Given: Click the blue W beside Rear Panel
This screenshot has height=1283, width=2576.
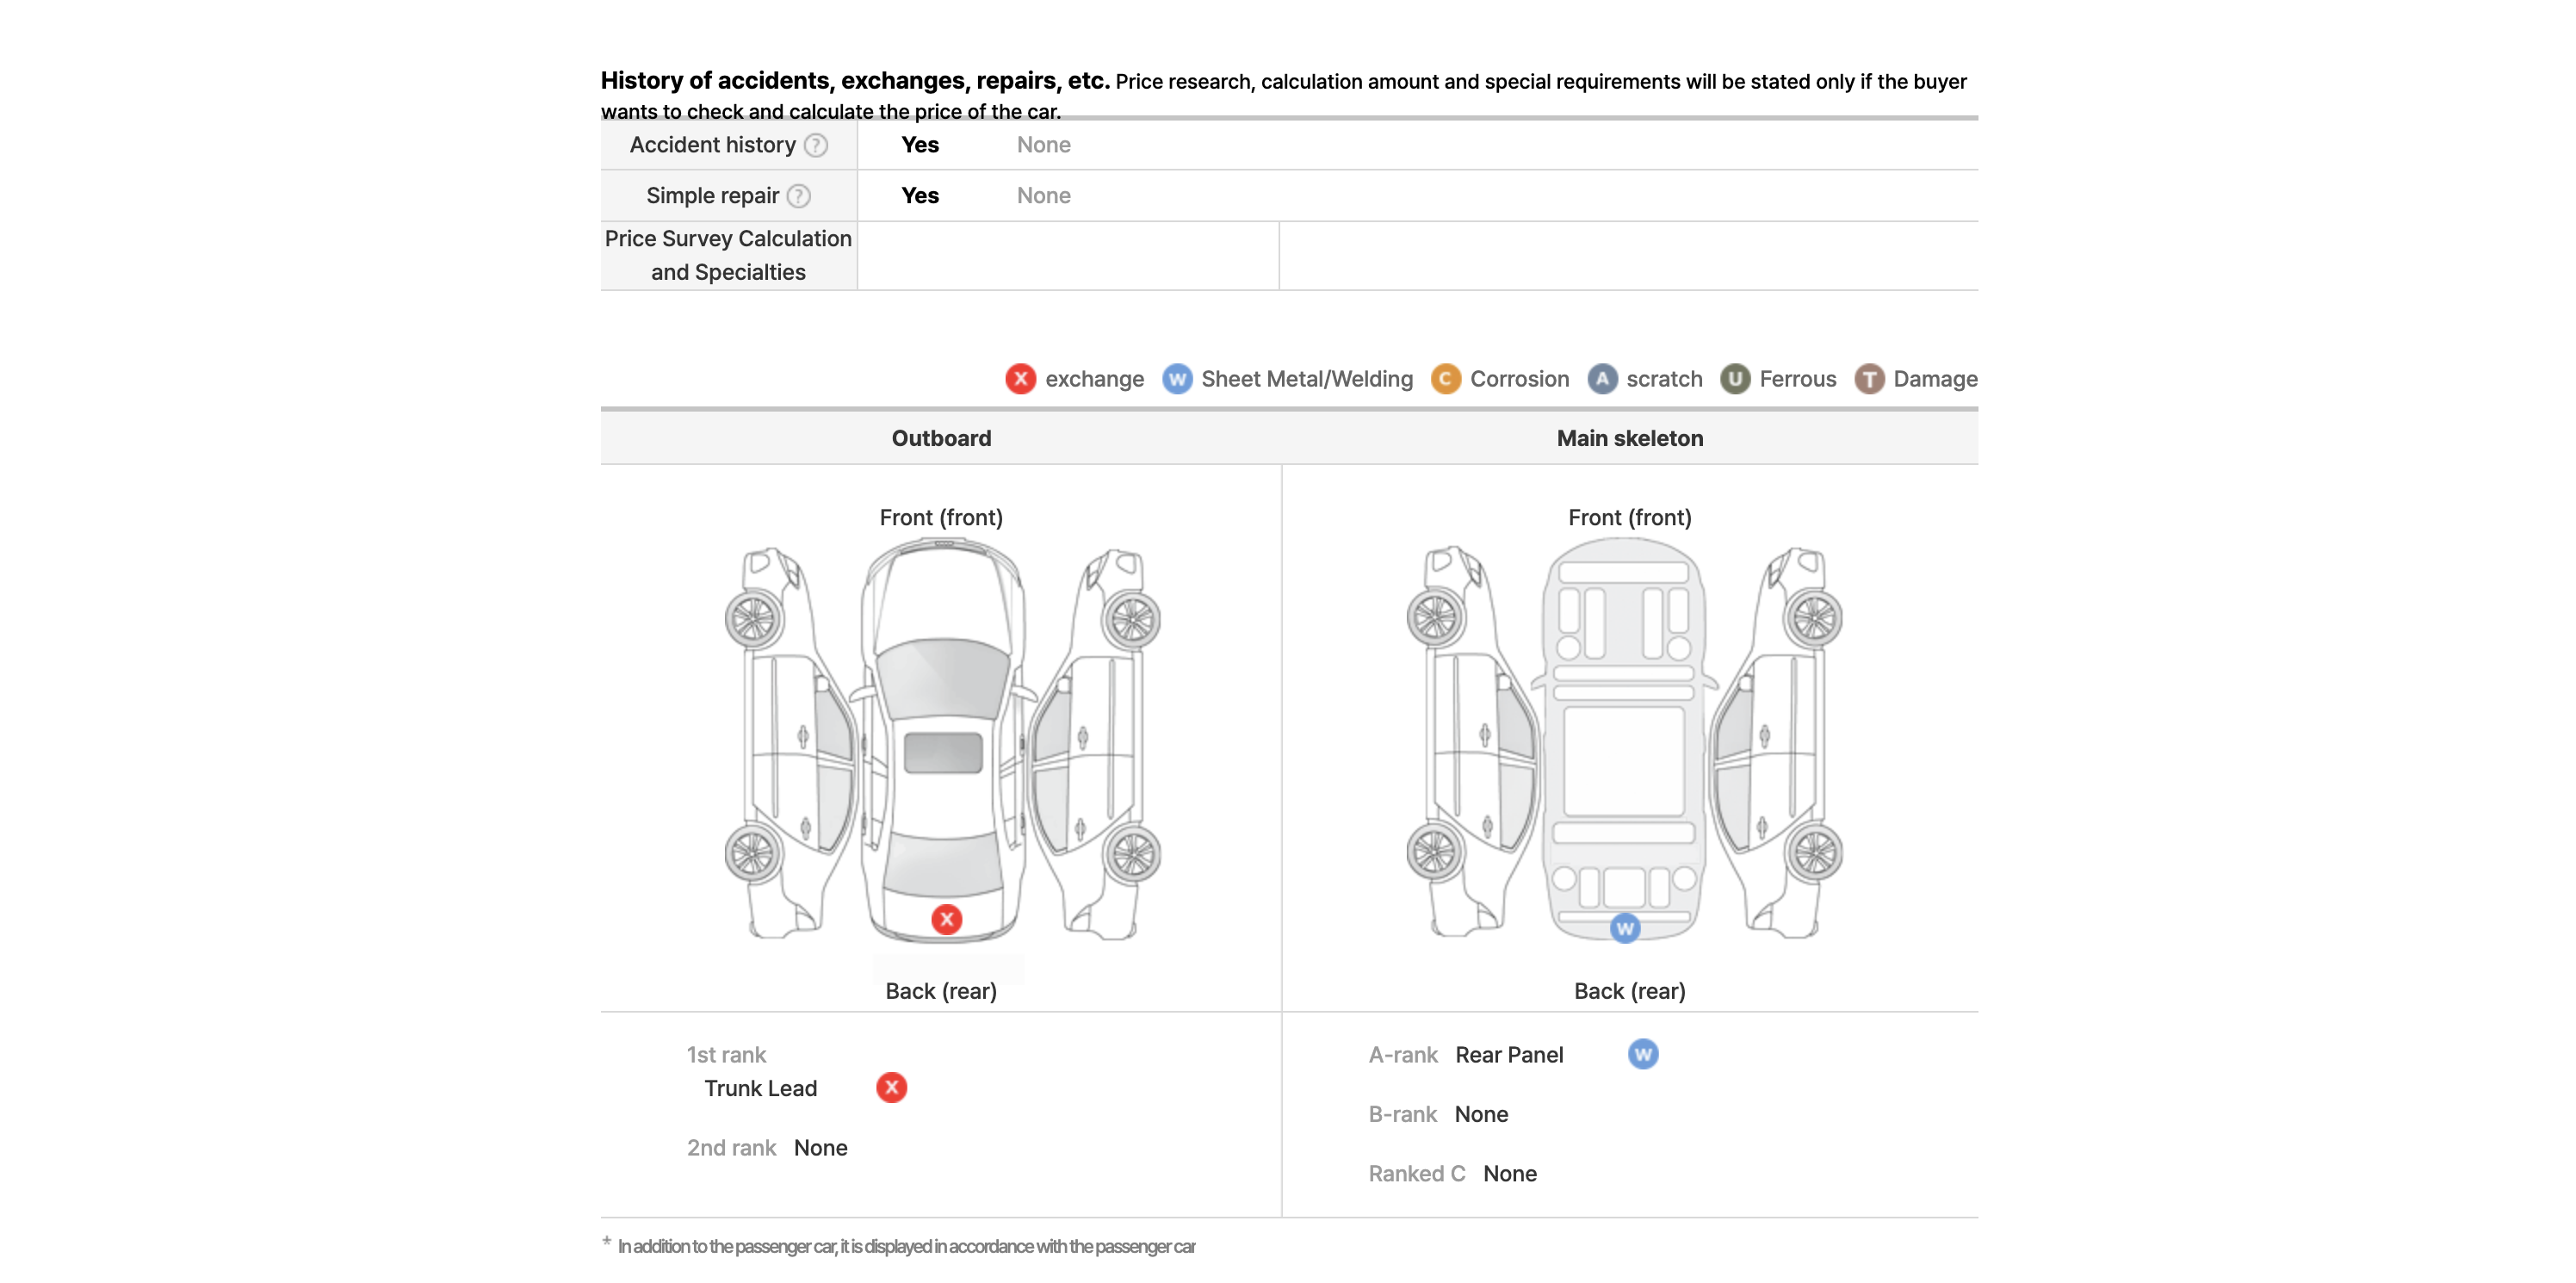Looking at the screenshot, I should click(x=1642, y=1054).
